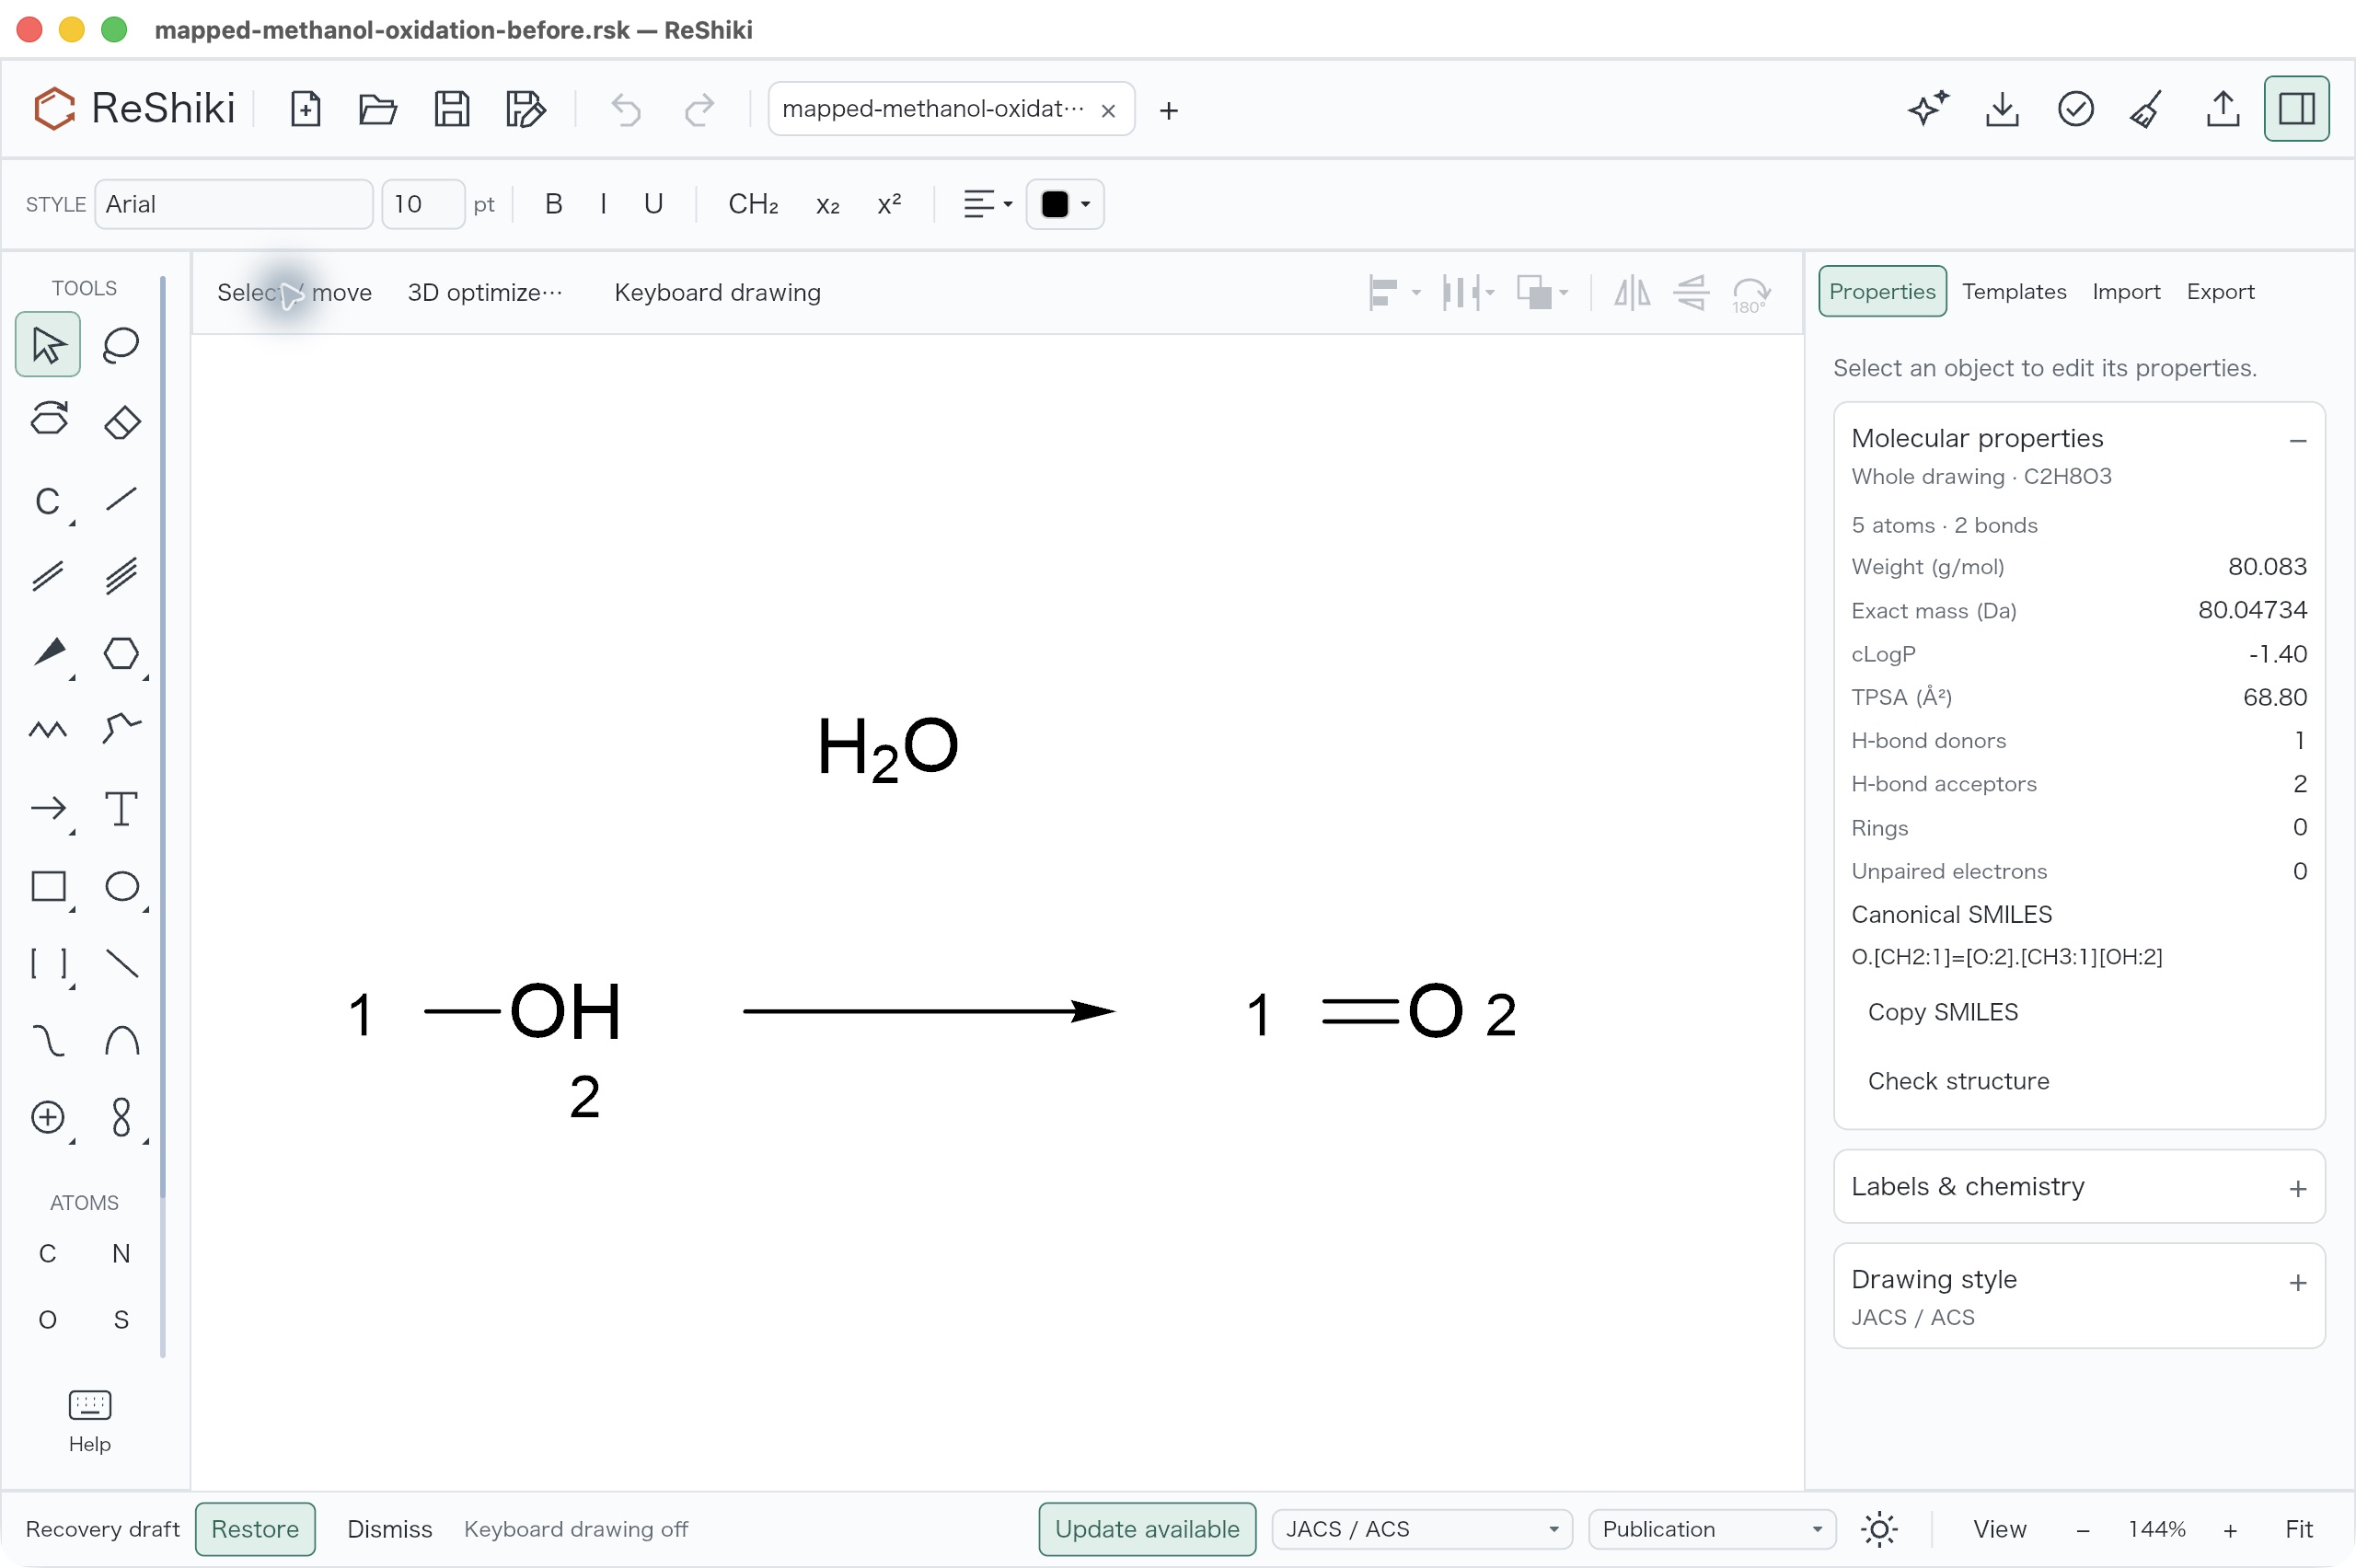The height and width of the screenshot is (1568, 2356).
Task: Click the check circle validate icon
Action: coord(2076,108)
